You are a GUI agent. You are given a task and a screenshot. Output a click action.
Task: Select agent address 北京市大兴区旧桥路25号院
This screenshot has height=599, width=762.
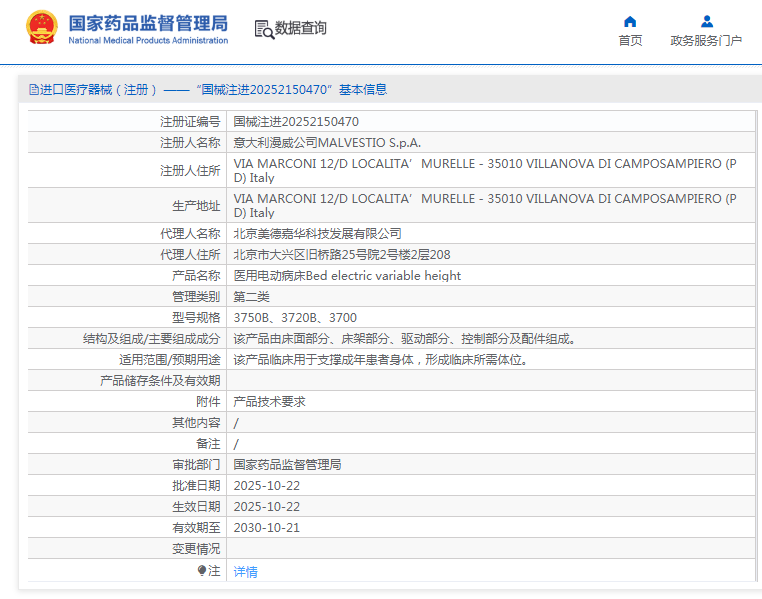point(342,255)
